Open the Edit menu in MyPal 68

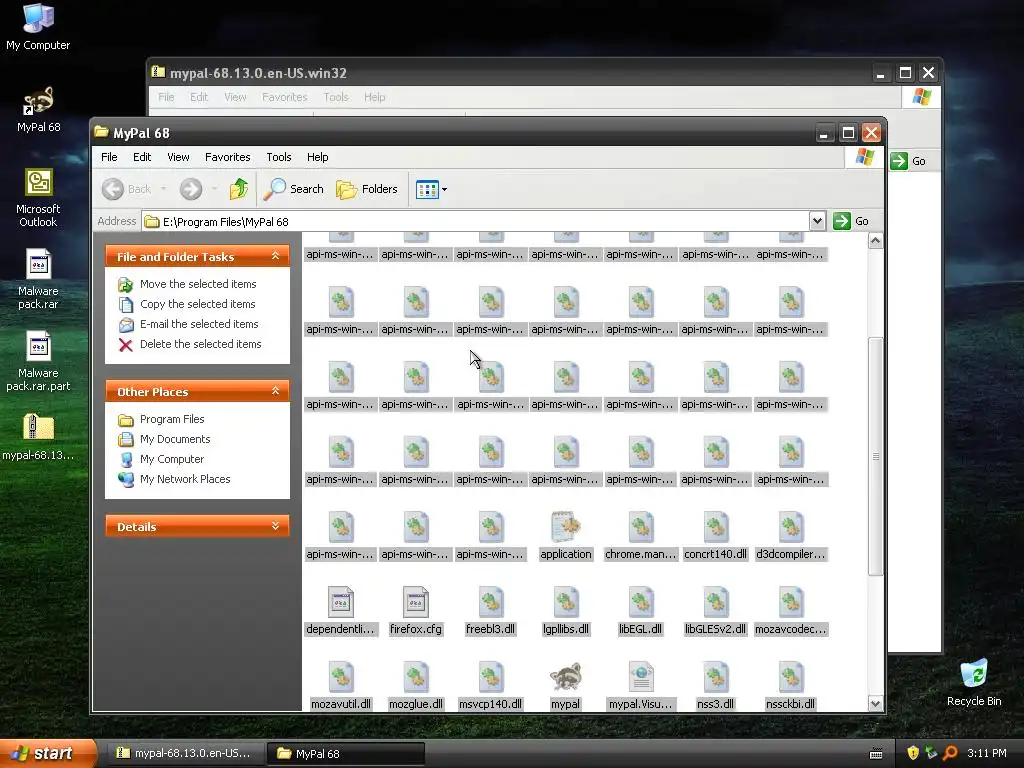coord(142,157)
